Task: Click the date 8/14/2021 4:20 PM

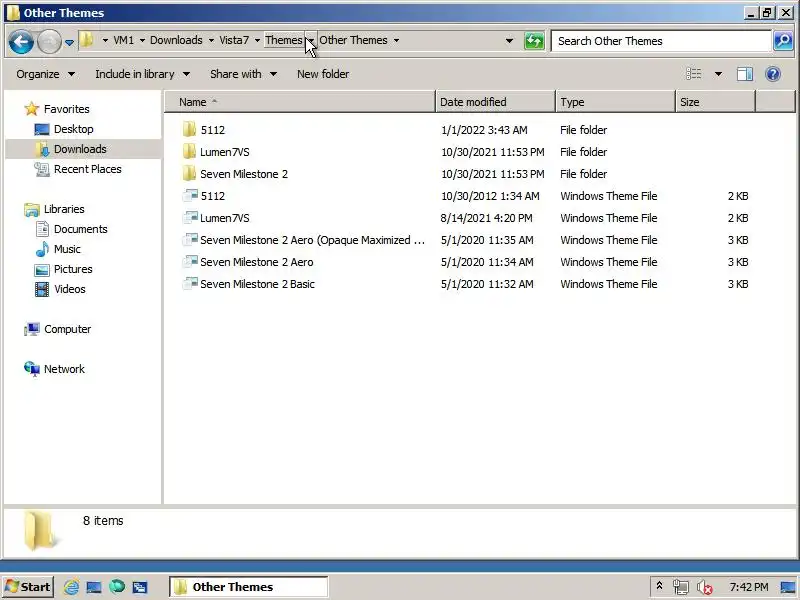Action: (486, 218)
